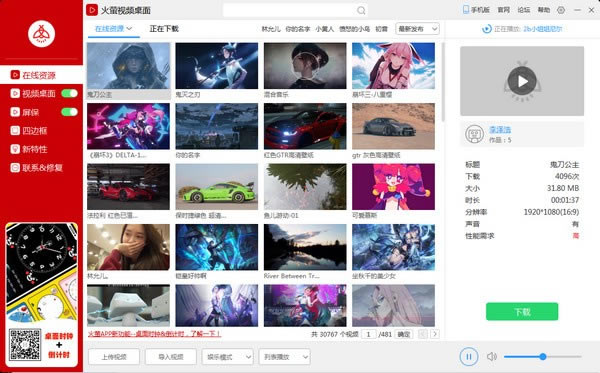Open the 官网 link
Viewport: 600px width, 373px height.
coord(503,10)
